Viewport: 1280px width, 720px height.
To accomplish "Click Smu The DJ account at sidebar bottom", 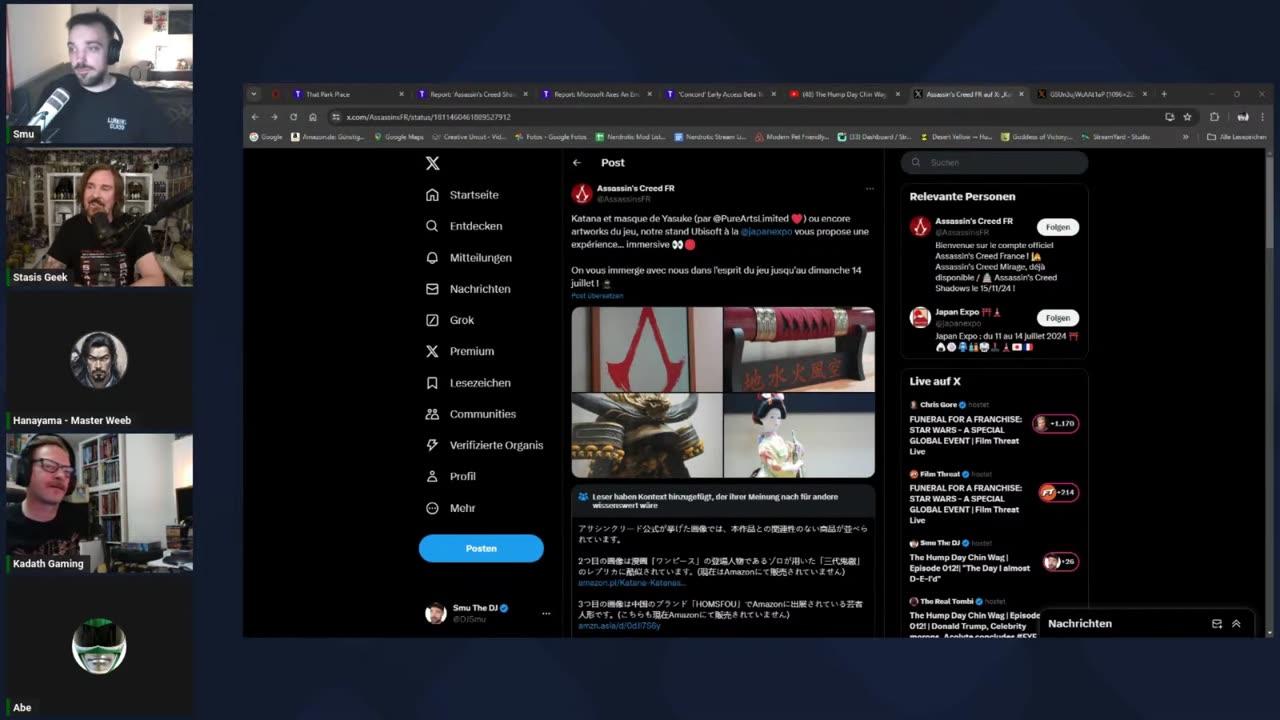I will point(481,613).
